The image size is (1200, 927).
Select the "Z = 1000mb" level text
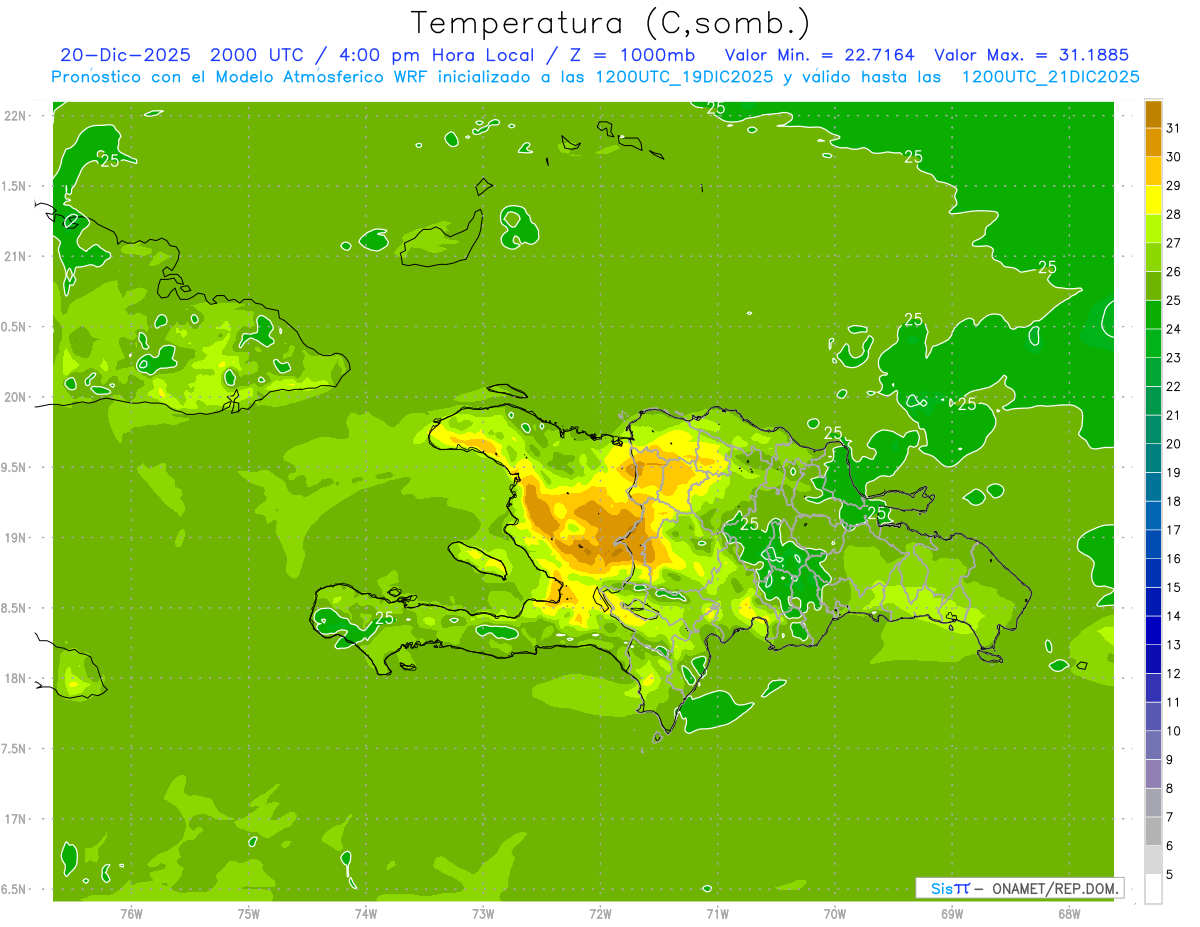pyautogui.click(x=632, y=55)
